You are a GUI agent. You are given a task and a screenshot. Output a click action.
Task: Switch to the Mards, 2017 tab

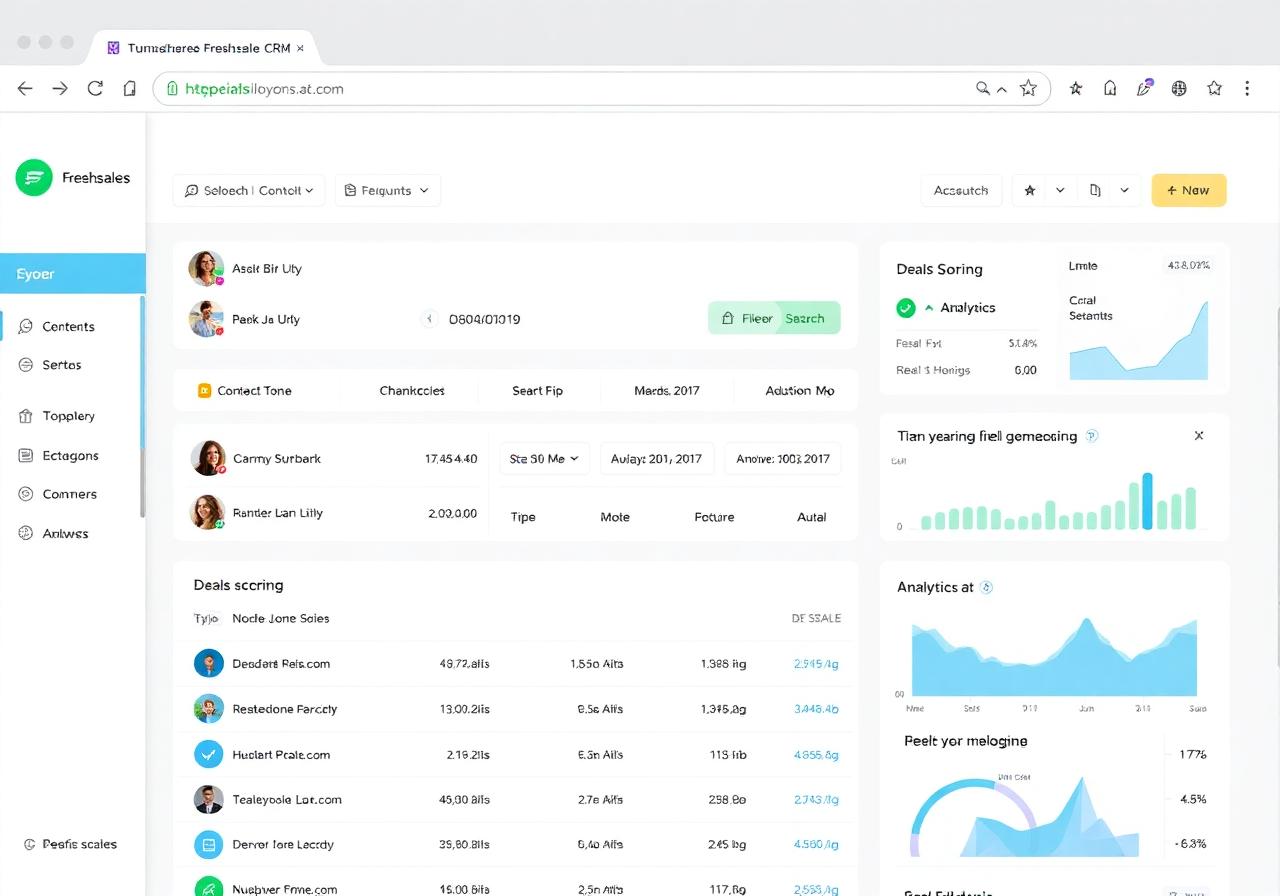click(x=667, y=391)
